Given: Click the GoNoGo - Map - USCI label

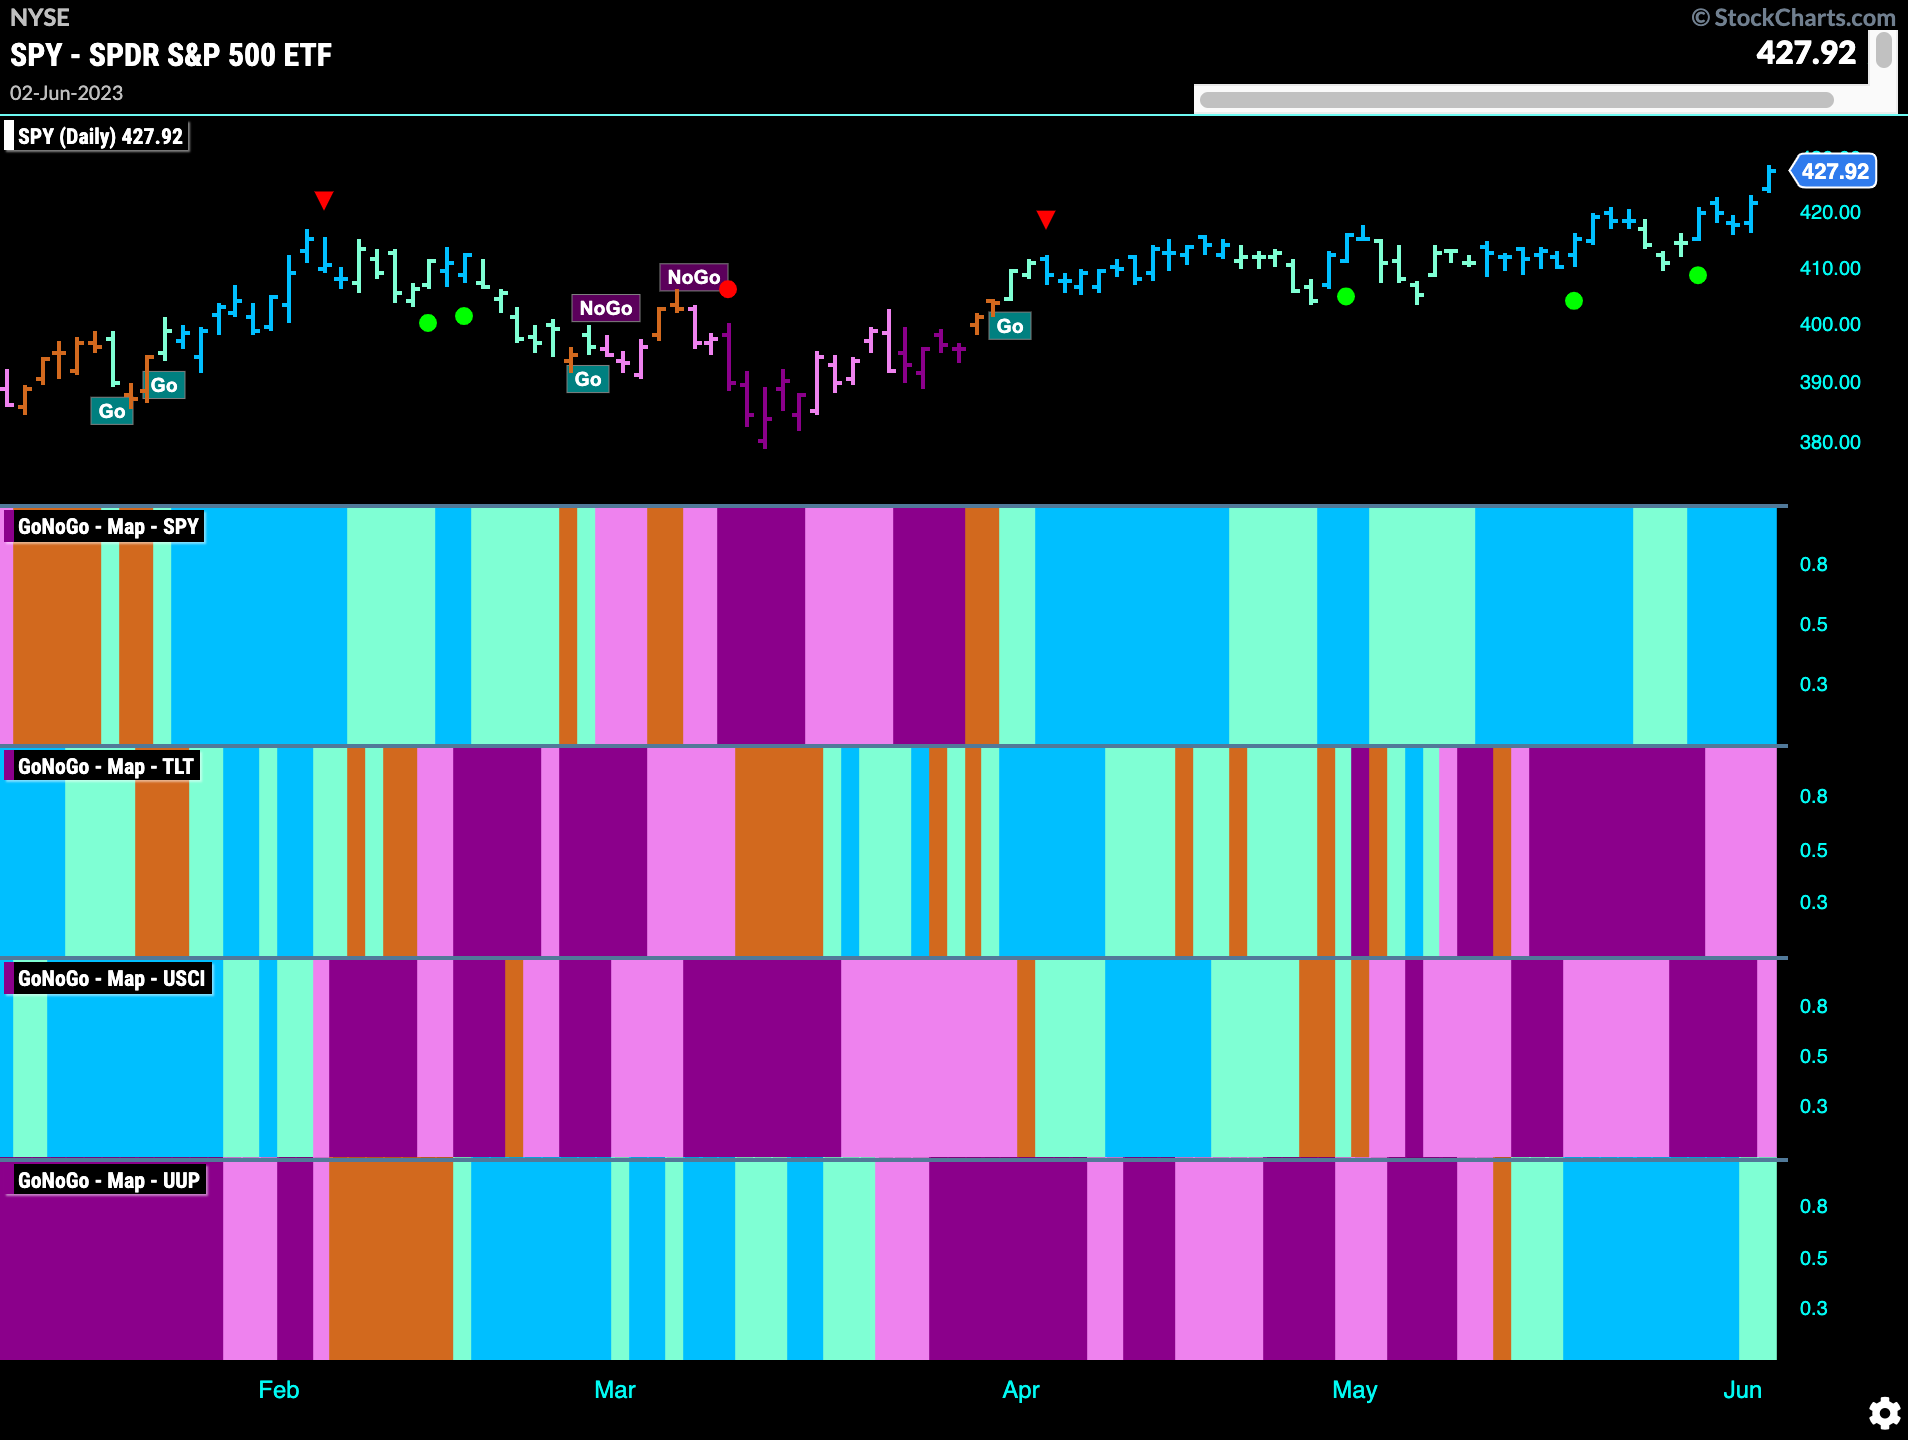Looking at the screenshot, I should (110, 978).
